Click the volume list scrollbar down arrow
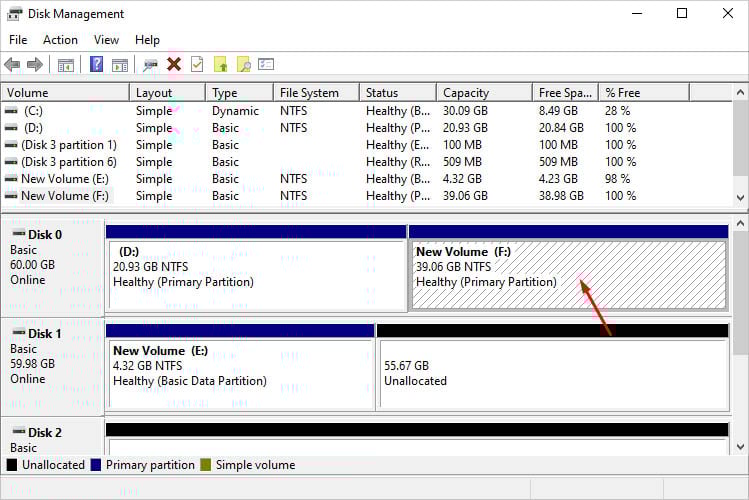 pos(740,198)
